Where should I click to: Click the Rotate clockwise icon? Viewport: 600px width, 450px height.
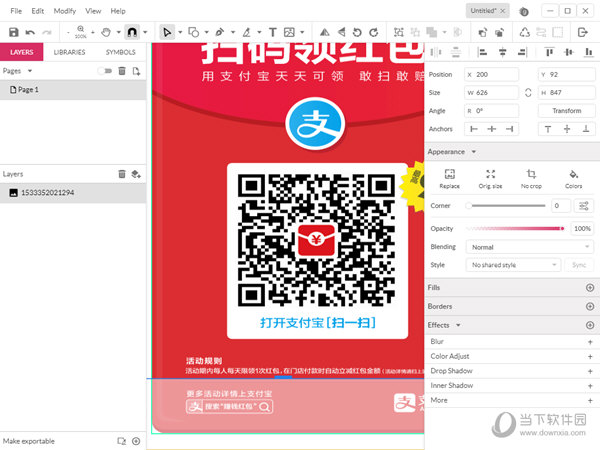pos(374,32)
